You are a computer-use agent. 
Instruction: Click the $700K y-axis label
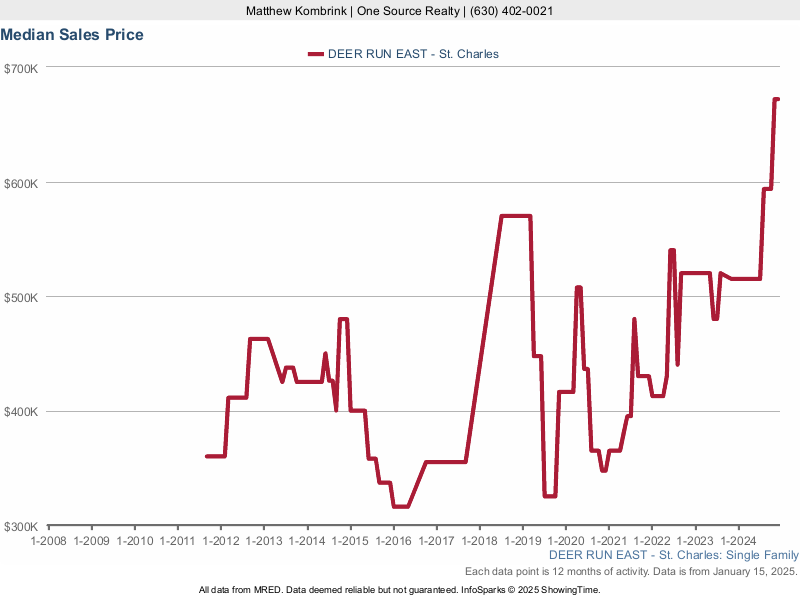point(21,68)
